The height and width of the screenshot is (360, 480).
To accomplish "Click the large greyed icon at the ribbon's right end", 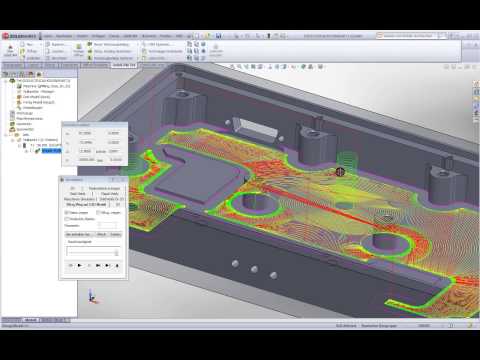I will pos(216,50).
